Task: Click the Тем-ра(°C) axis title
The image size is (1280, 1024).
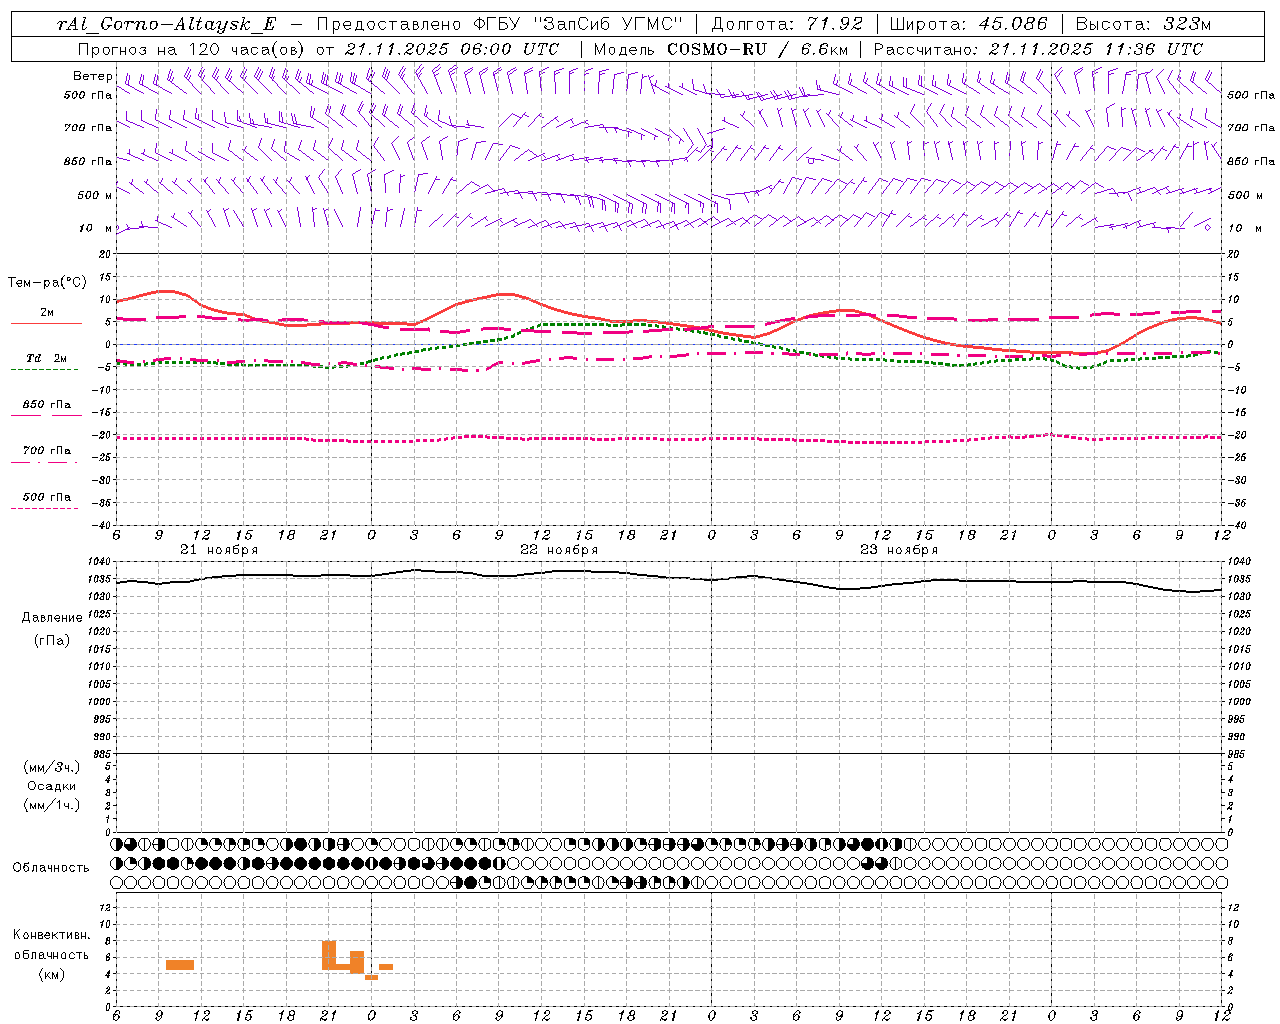Action: [x=47, y=283]
